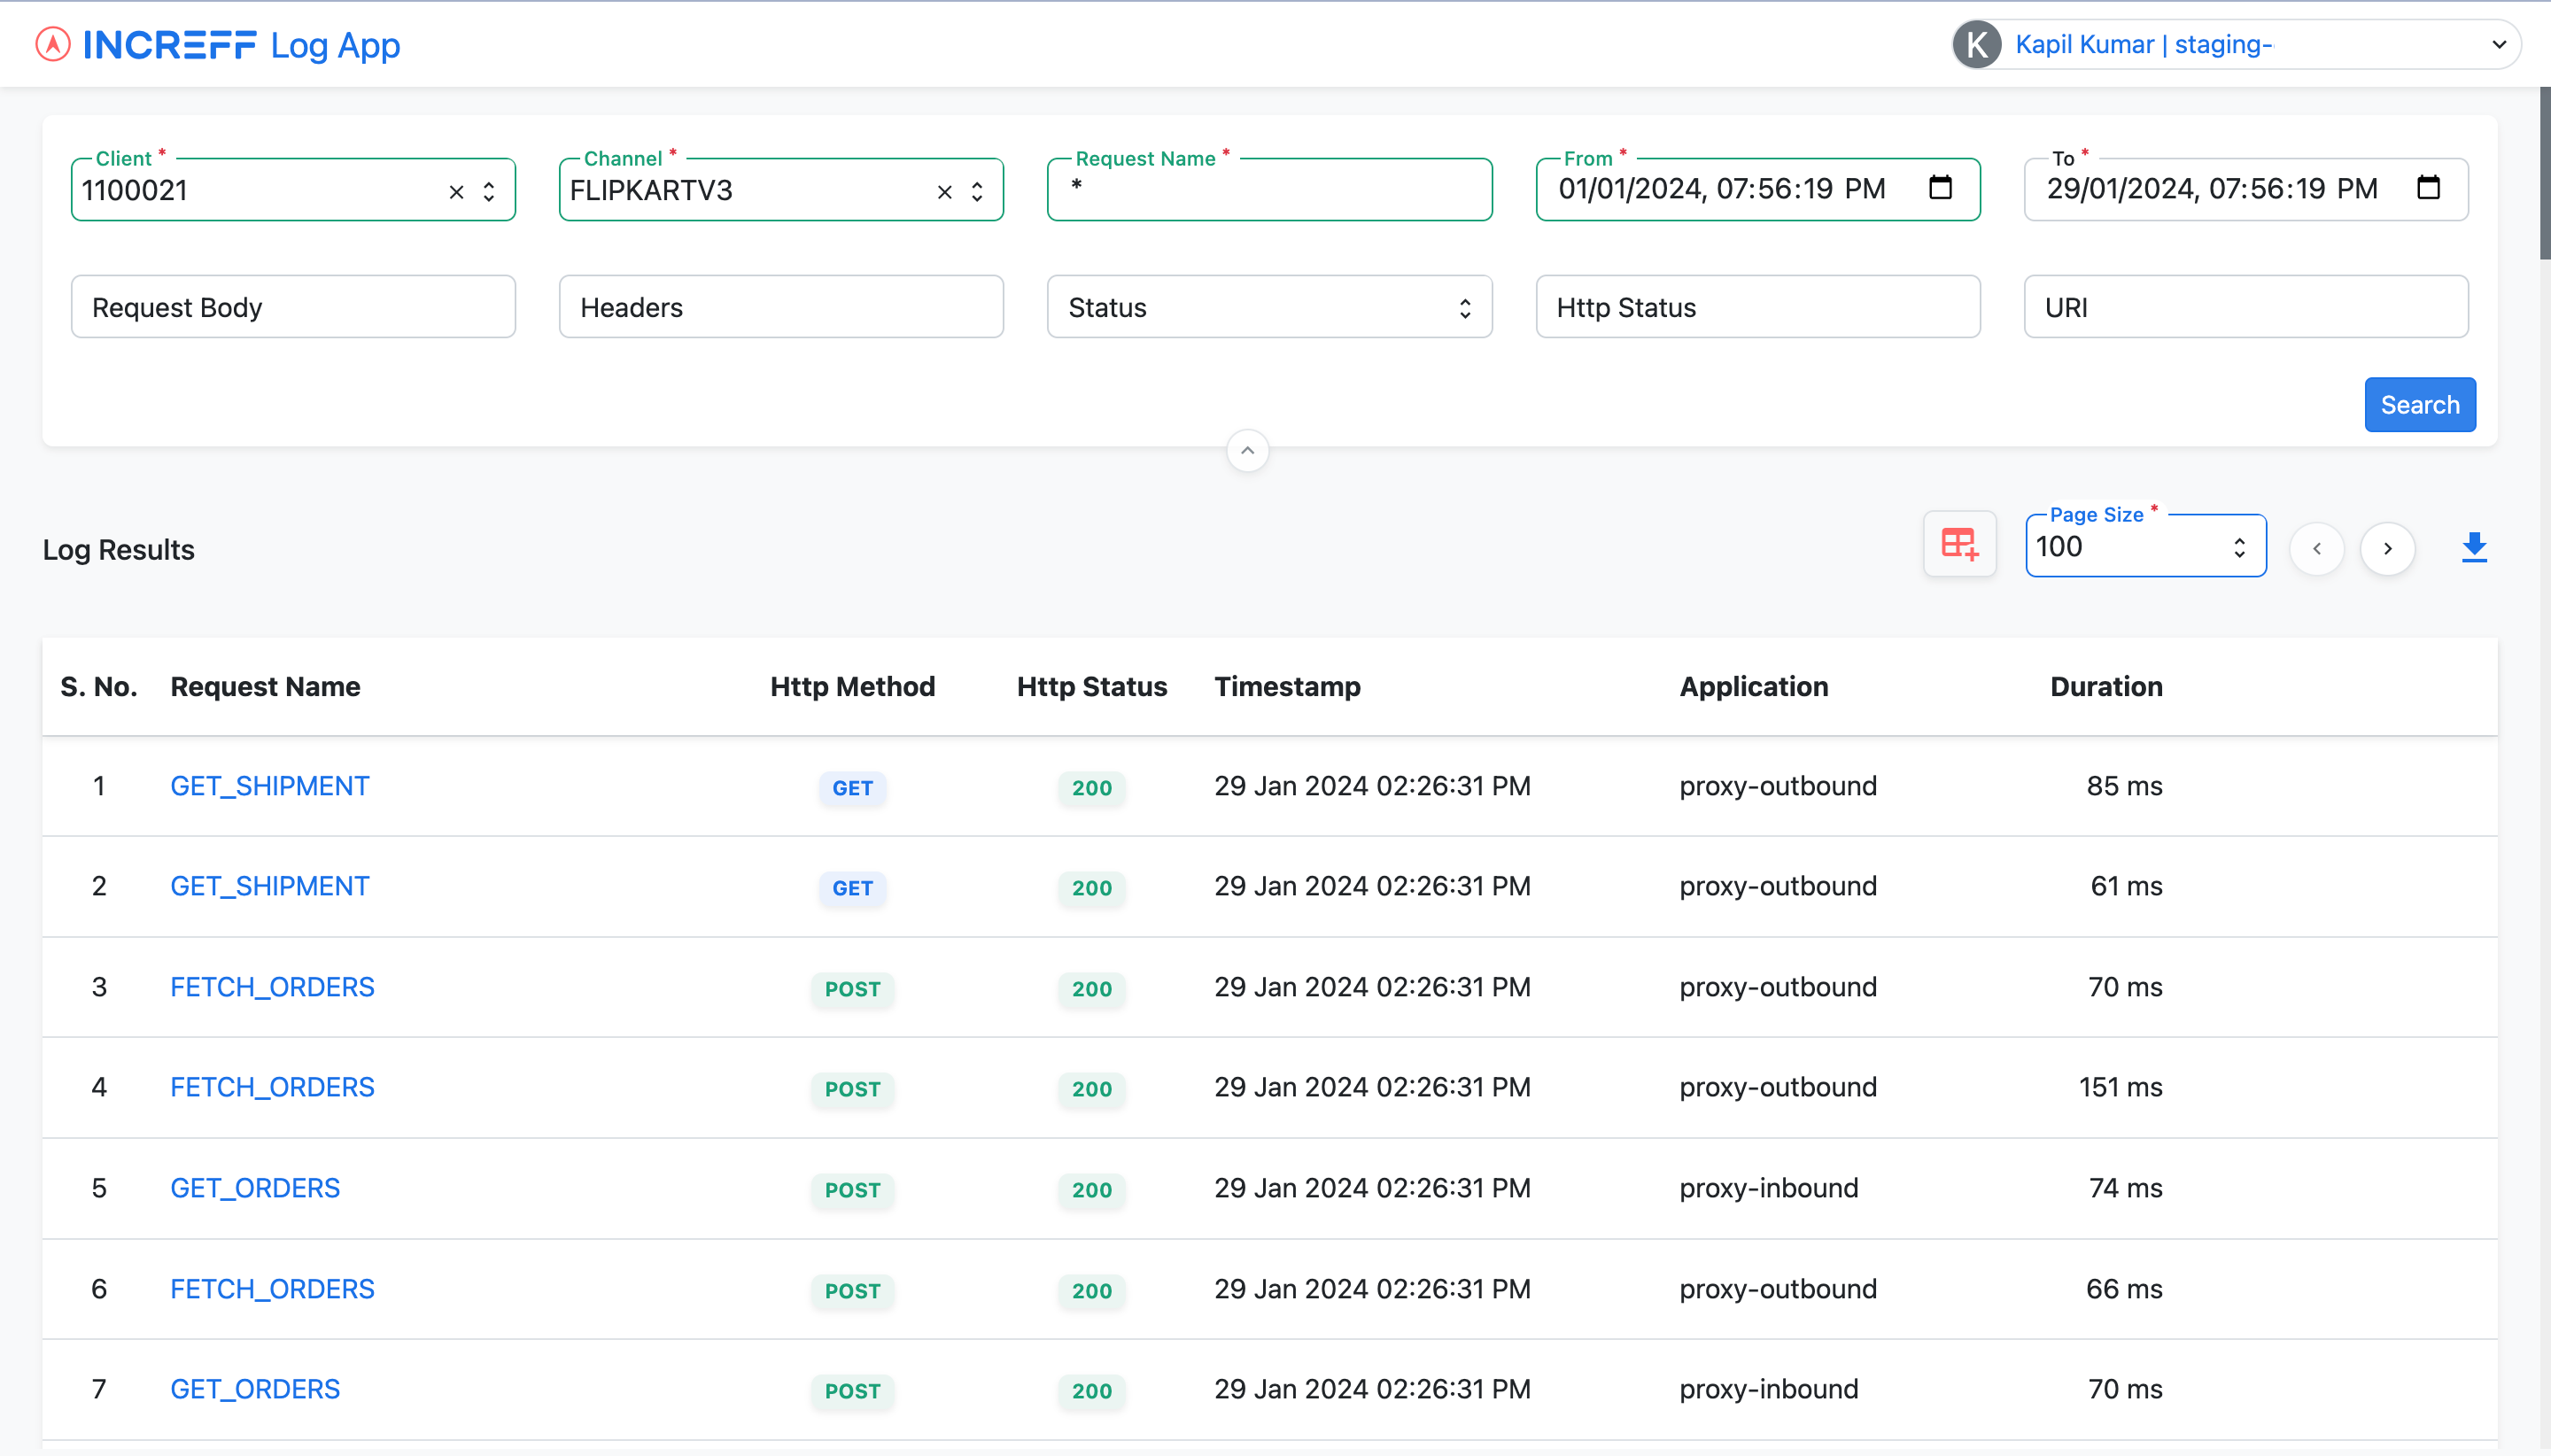2551x1456 pixels.
Task: Click the S. No. column header
Action: point(98,686)
